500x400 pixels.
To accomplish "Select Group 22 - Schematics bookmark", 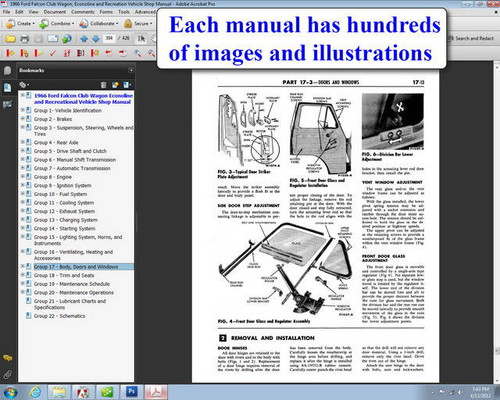I will click(60, 316).
